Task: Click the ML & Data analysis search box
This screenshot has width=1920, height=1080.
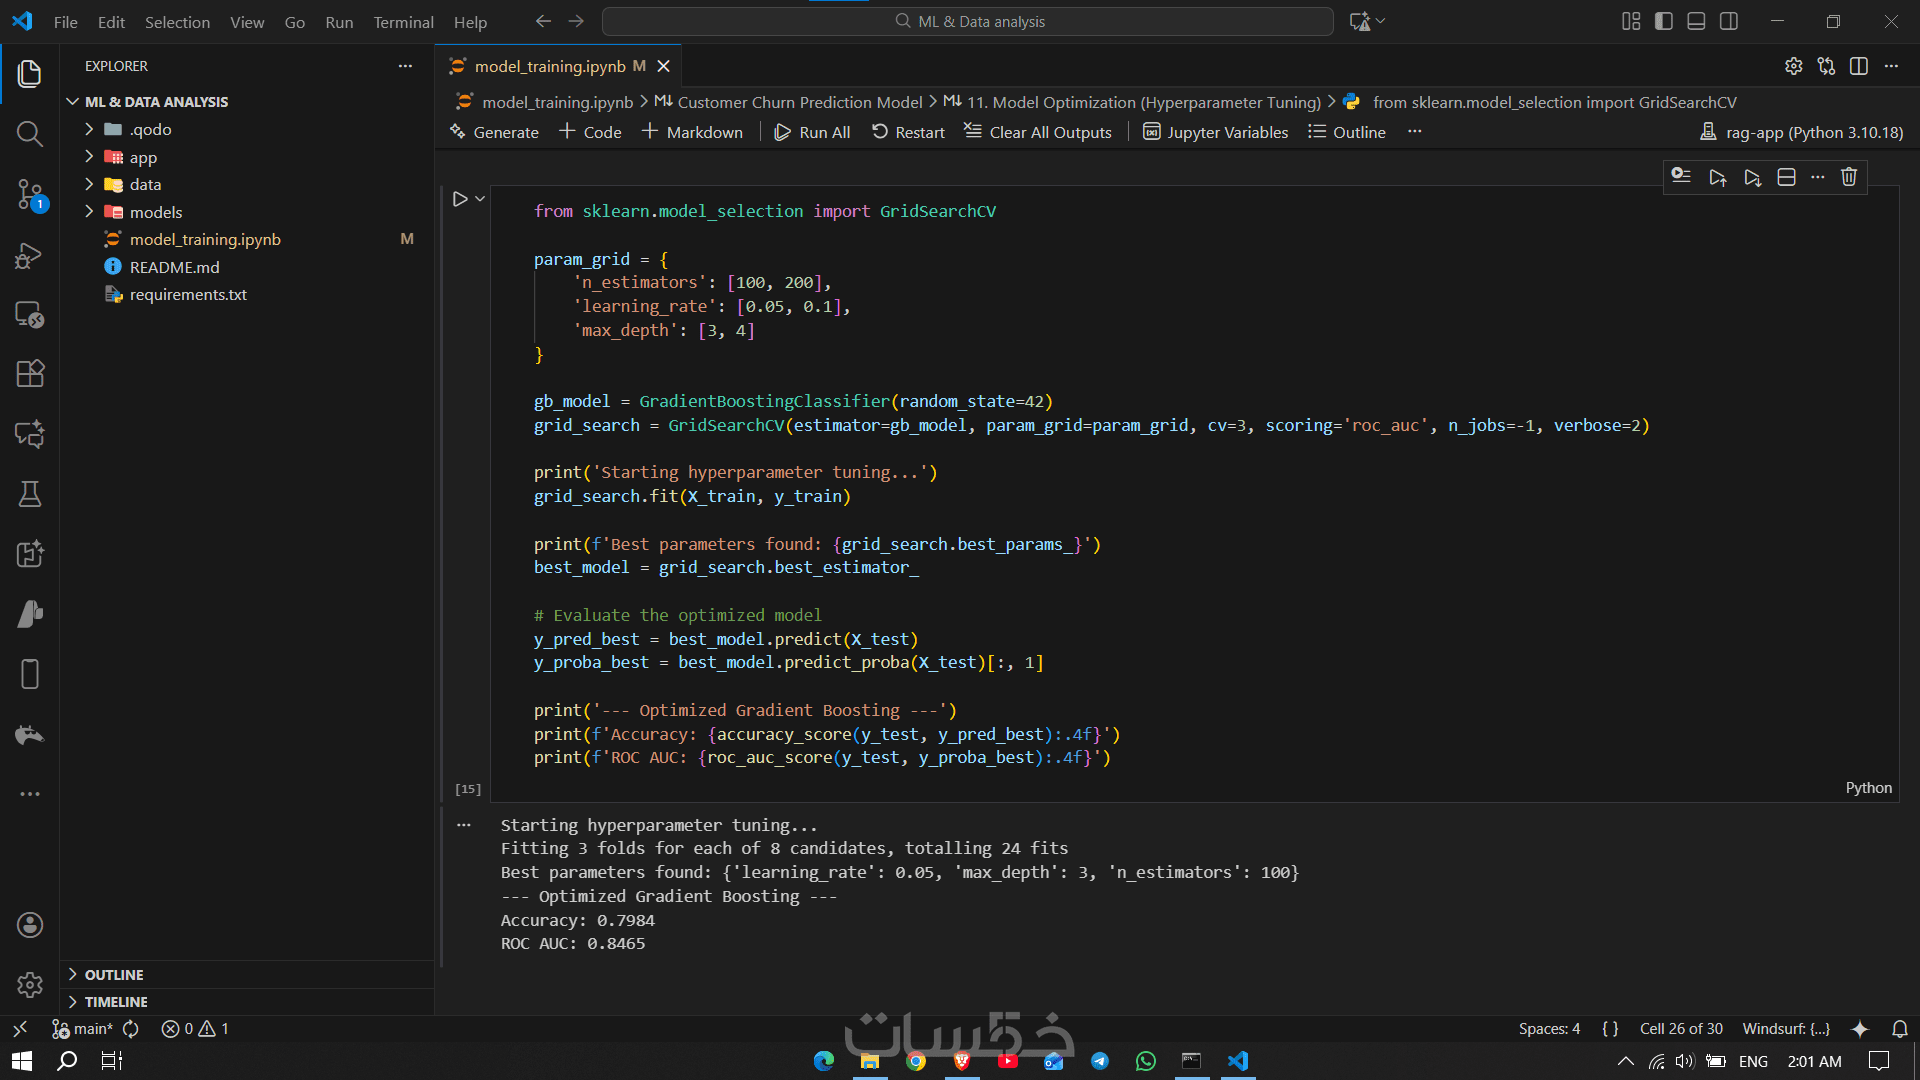Action: pos(967,21)
